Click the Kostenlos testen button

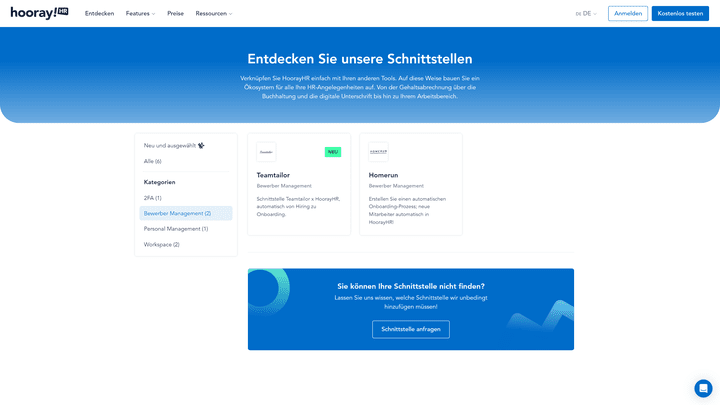pyautogui.click(x=680, y=13)
